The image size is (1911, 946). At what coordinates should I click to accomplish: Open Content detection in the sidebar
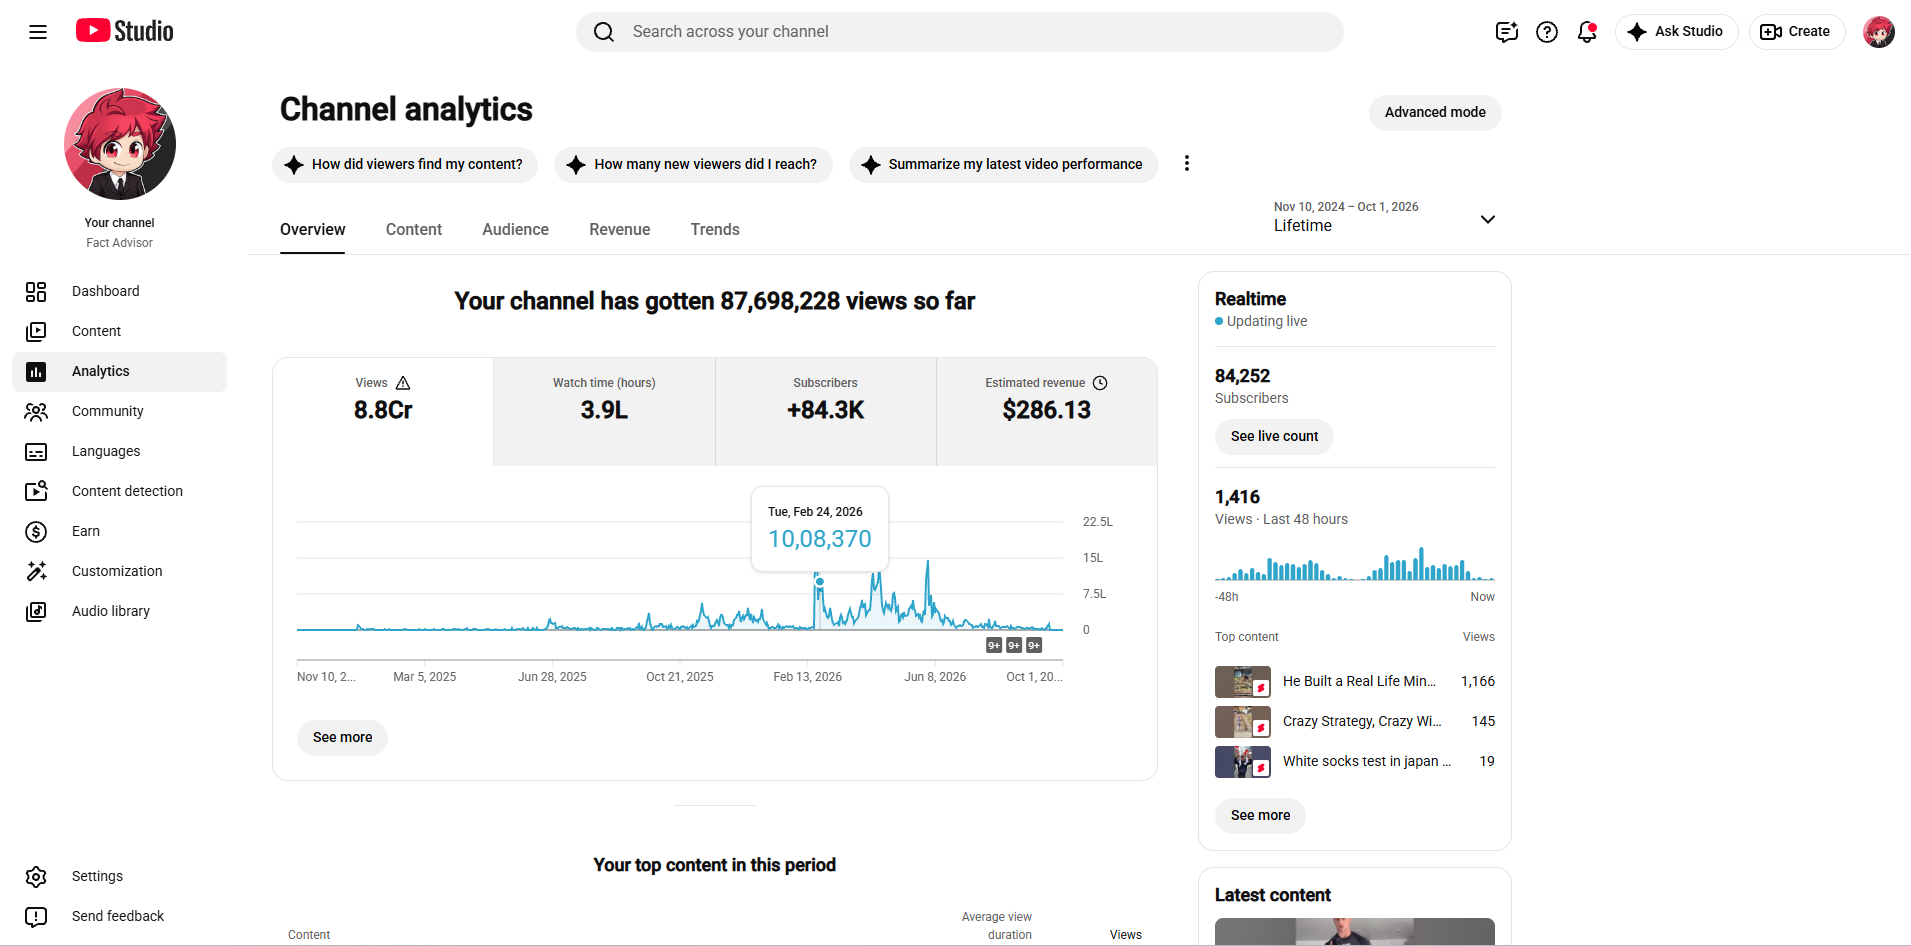(x=120, y=491)
